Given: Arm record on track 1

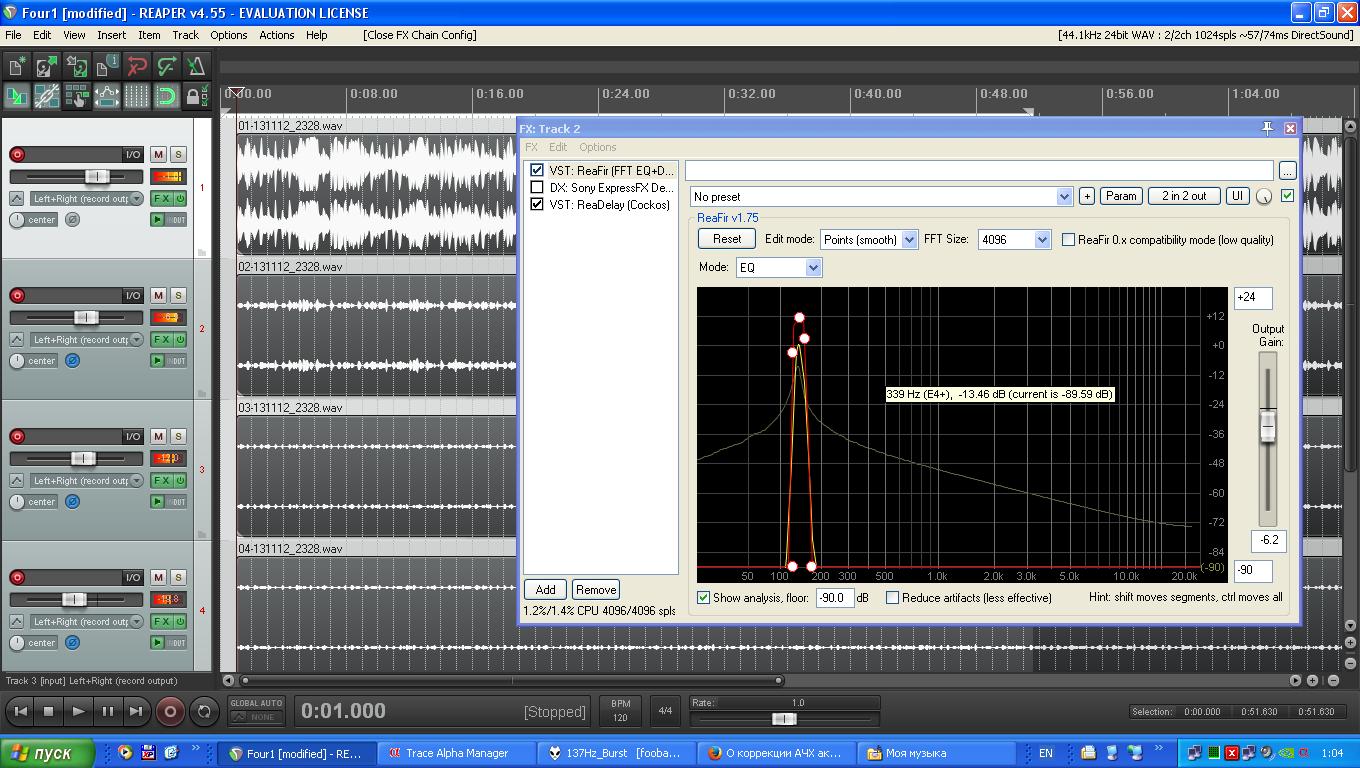Looking at the screenshot, I should [17, 154].
